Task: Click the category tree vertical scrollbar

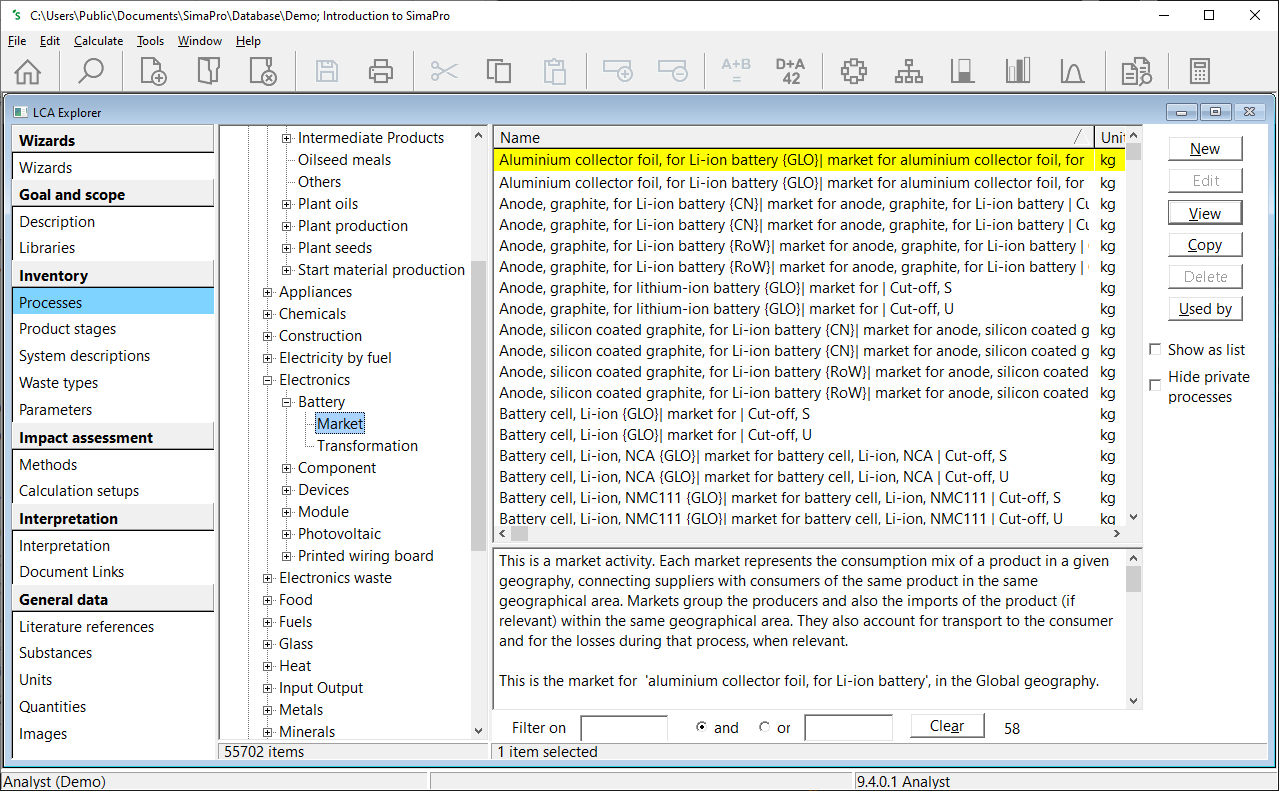Action: click(479, 432)
